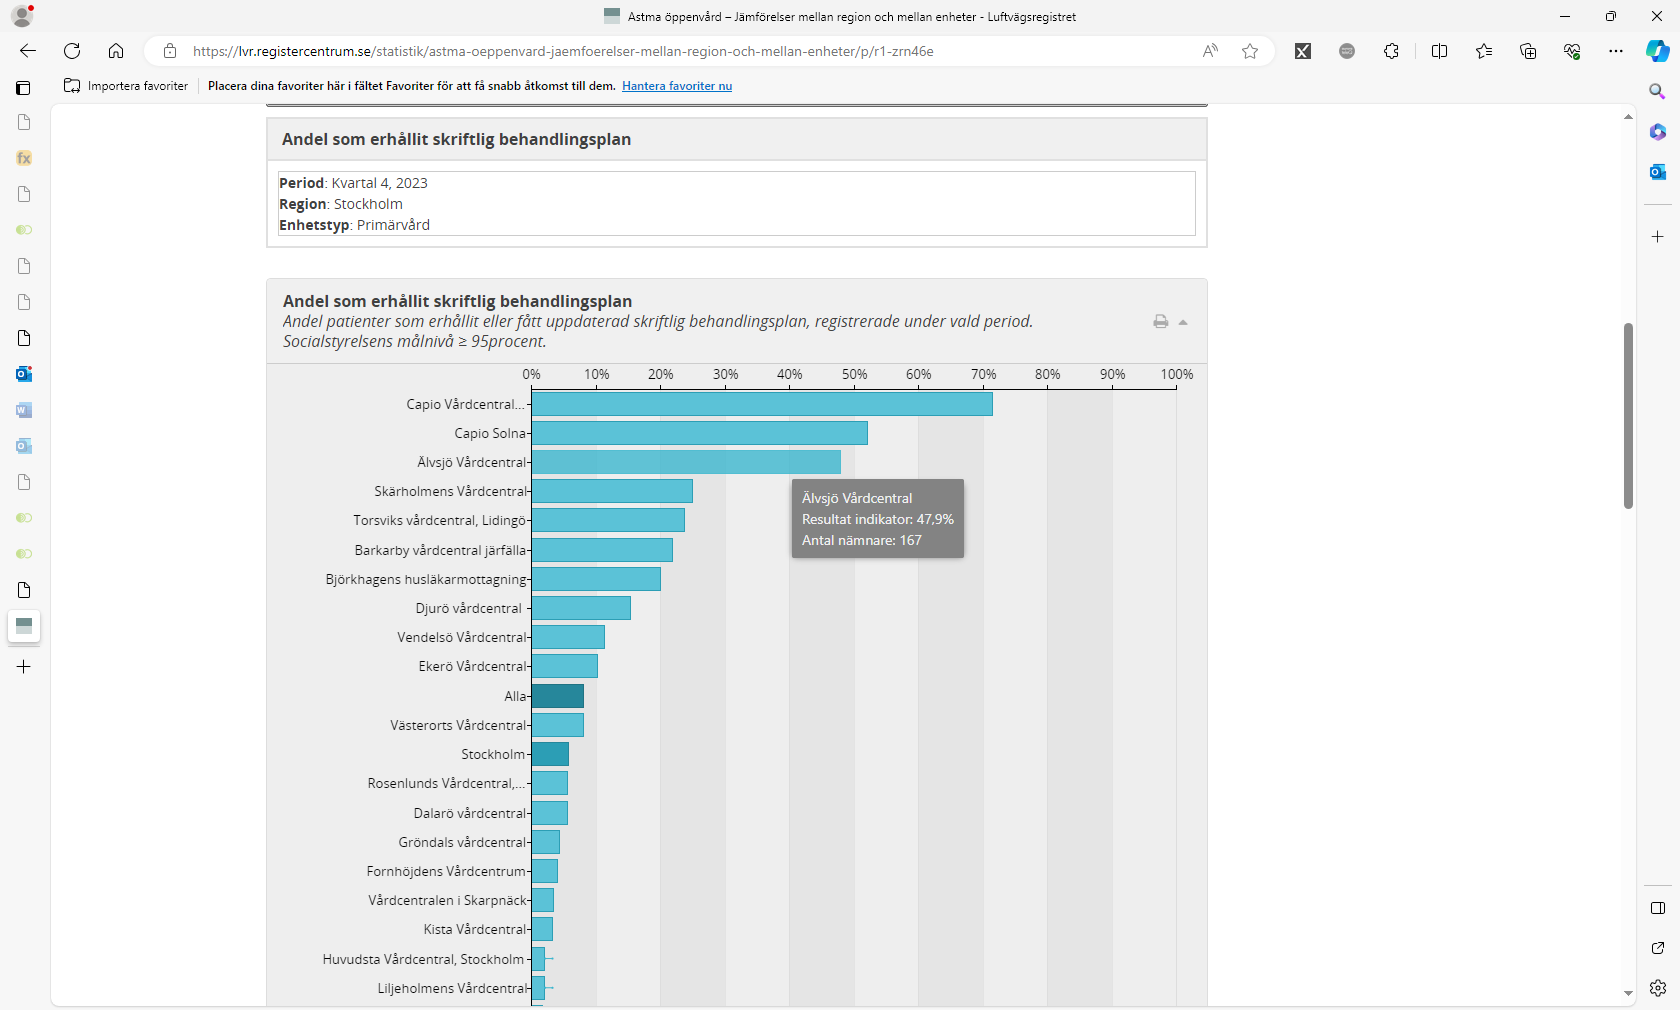This screenshot has height=1010, width=1680.
Task: Click the Hantera favoriter nu link
Action: pos(676,86)
